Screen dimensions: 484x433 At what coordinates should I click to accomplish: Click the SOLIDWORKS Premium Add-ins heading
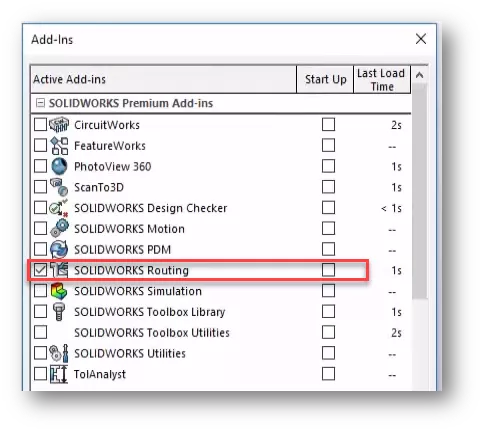tap(131, 103)
